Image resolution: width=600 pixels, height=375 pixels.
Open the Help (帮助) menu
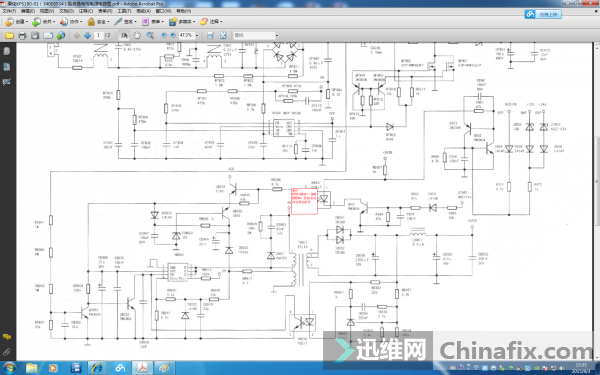point(184,11)
